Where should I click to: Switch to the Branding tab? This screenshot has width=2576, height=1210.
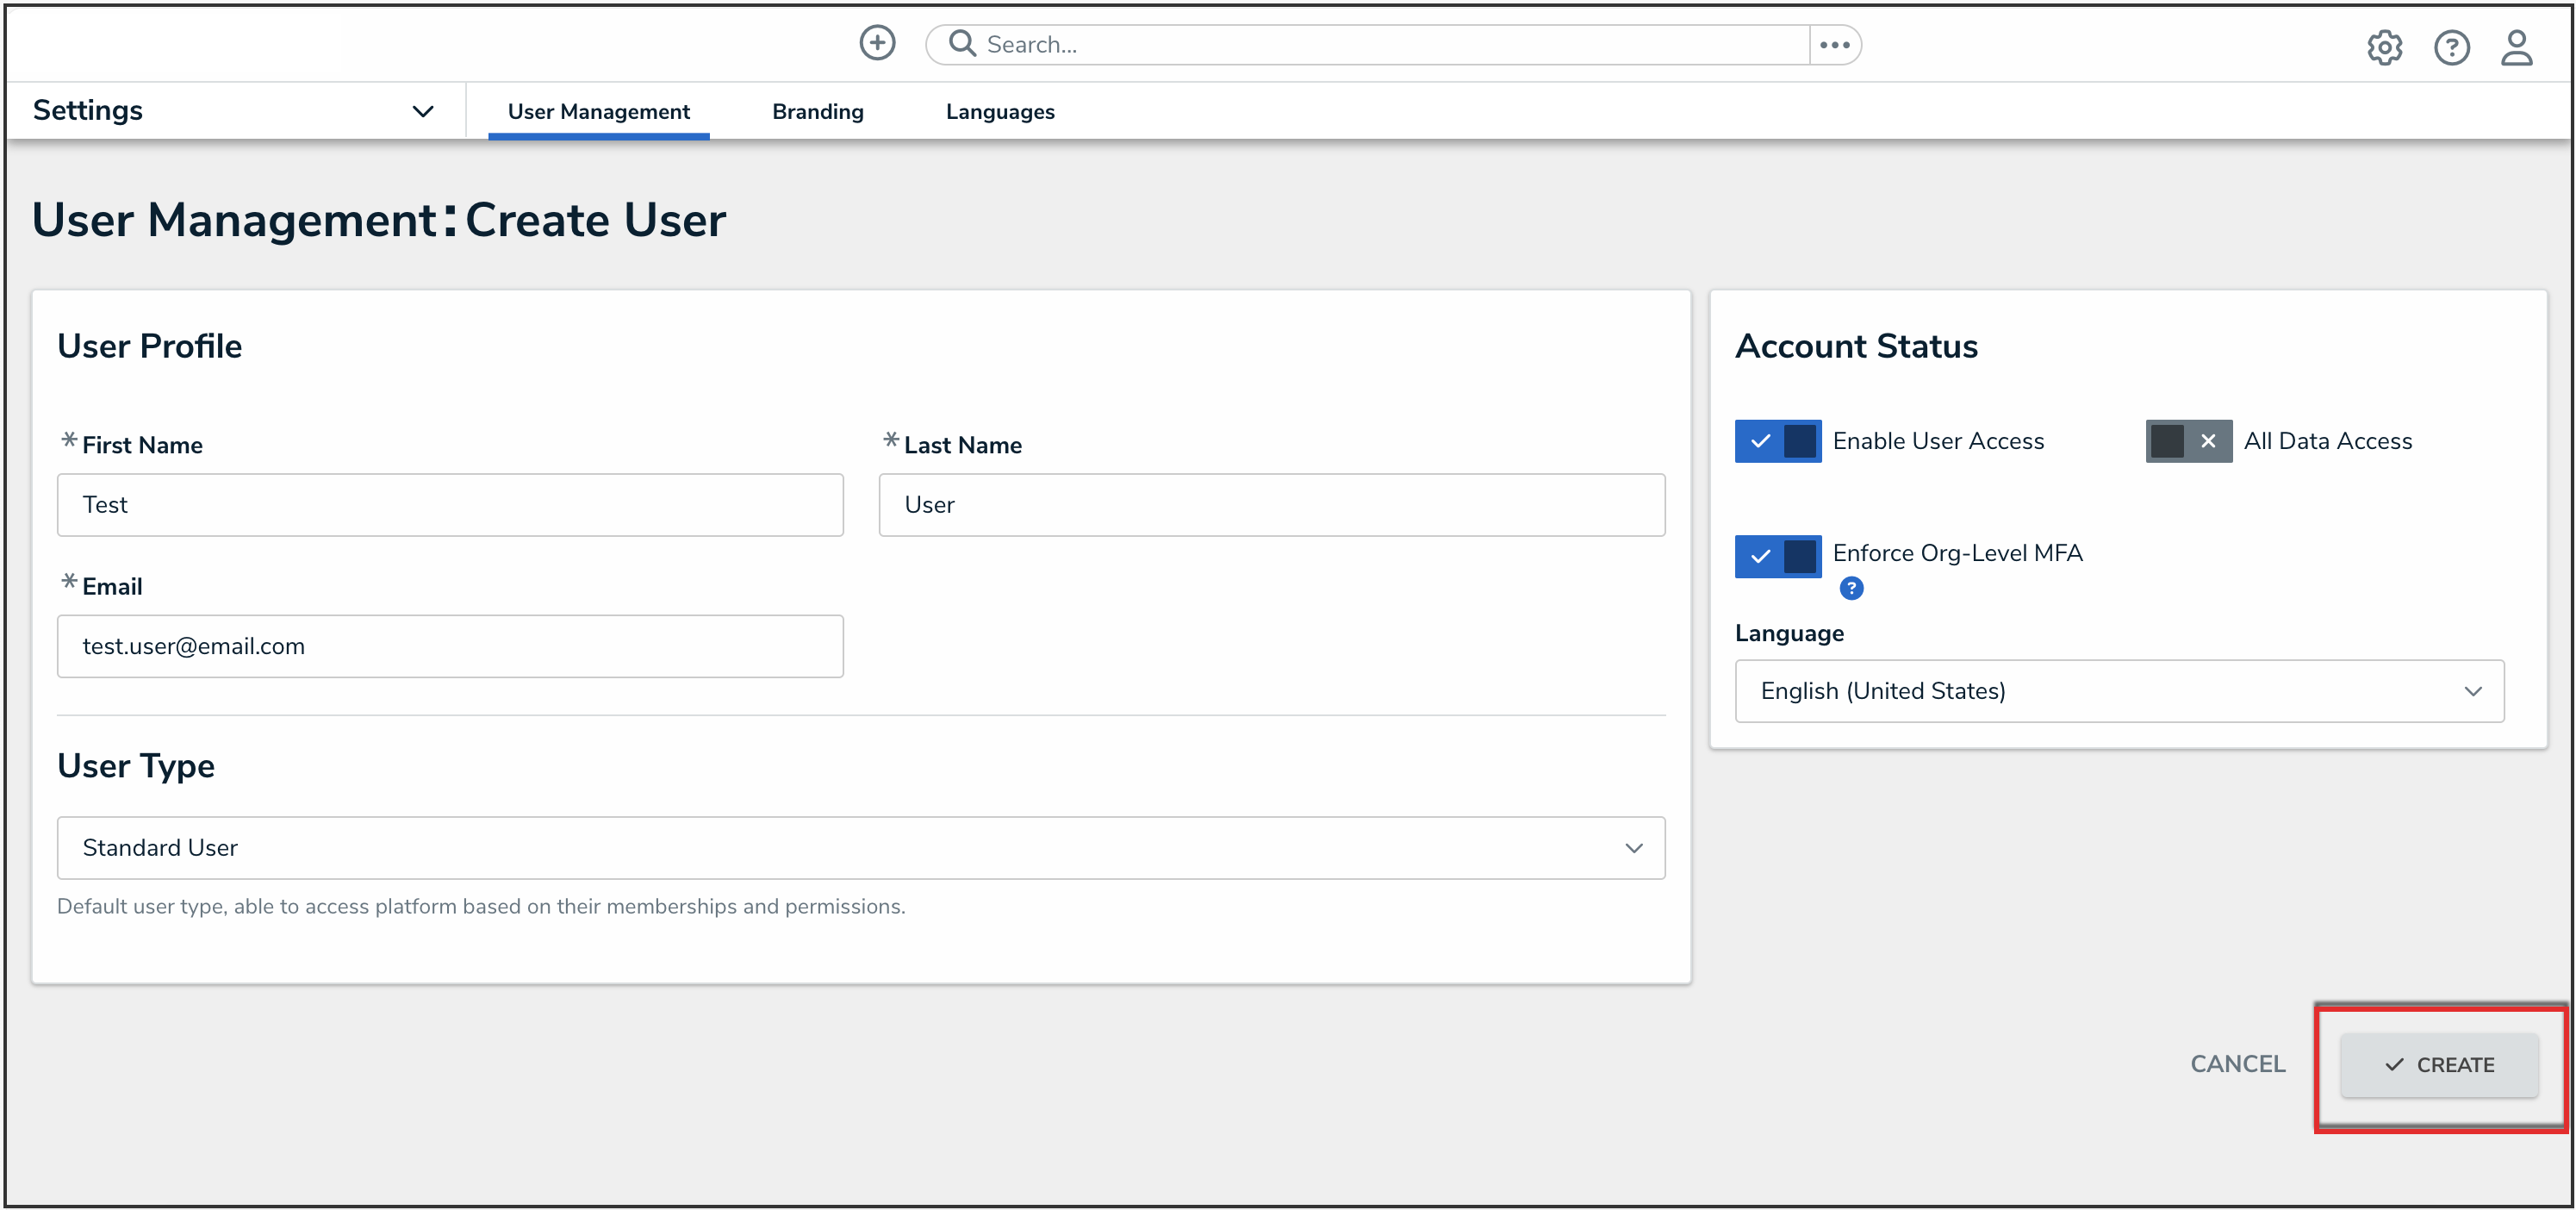pos(817,111)
